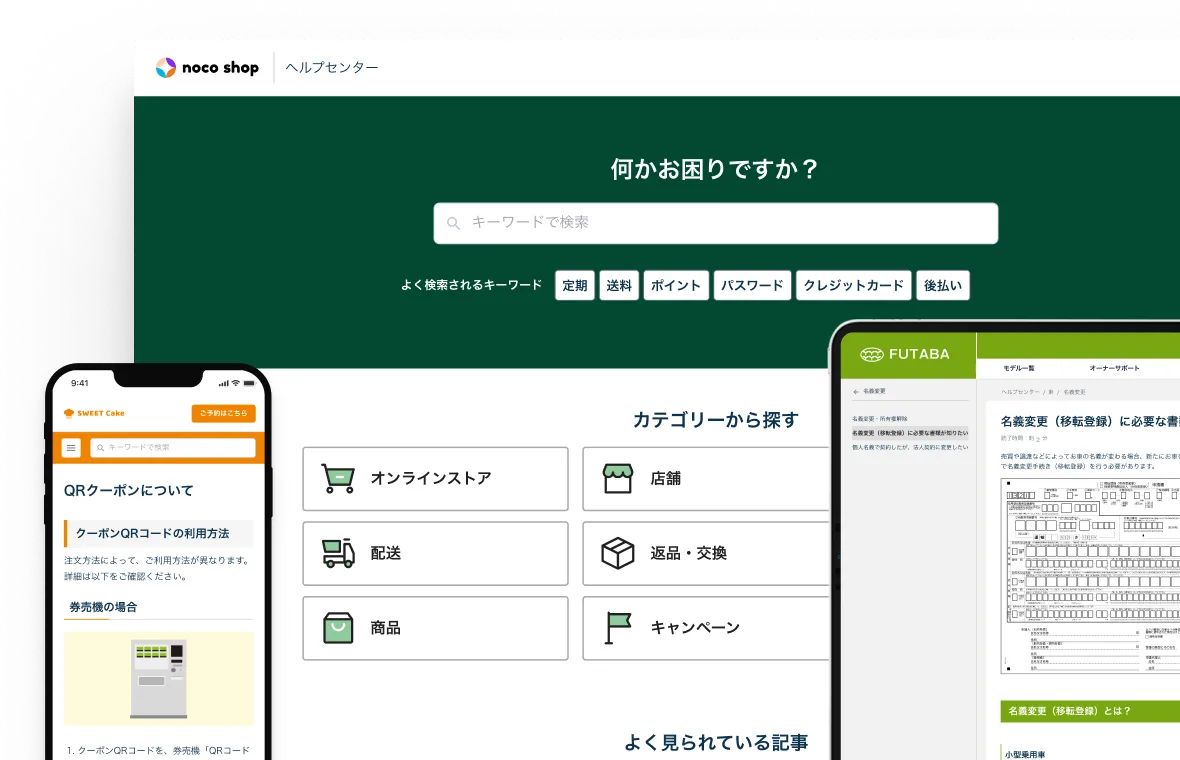Select the 配送 delivery truck icon
Image resolution: width=1180 pixels, height=760 pixels.
point(337,553)
